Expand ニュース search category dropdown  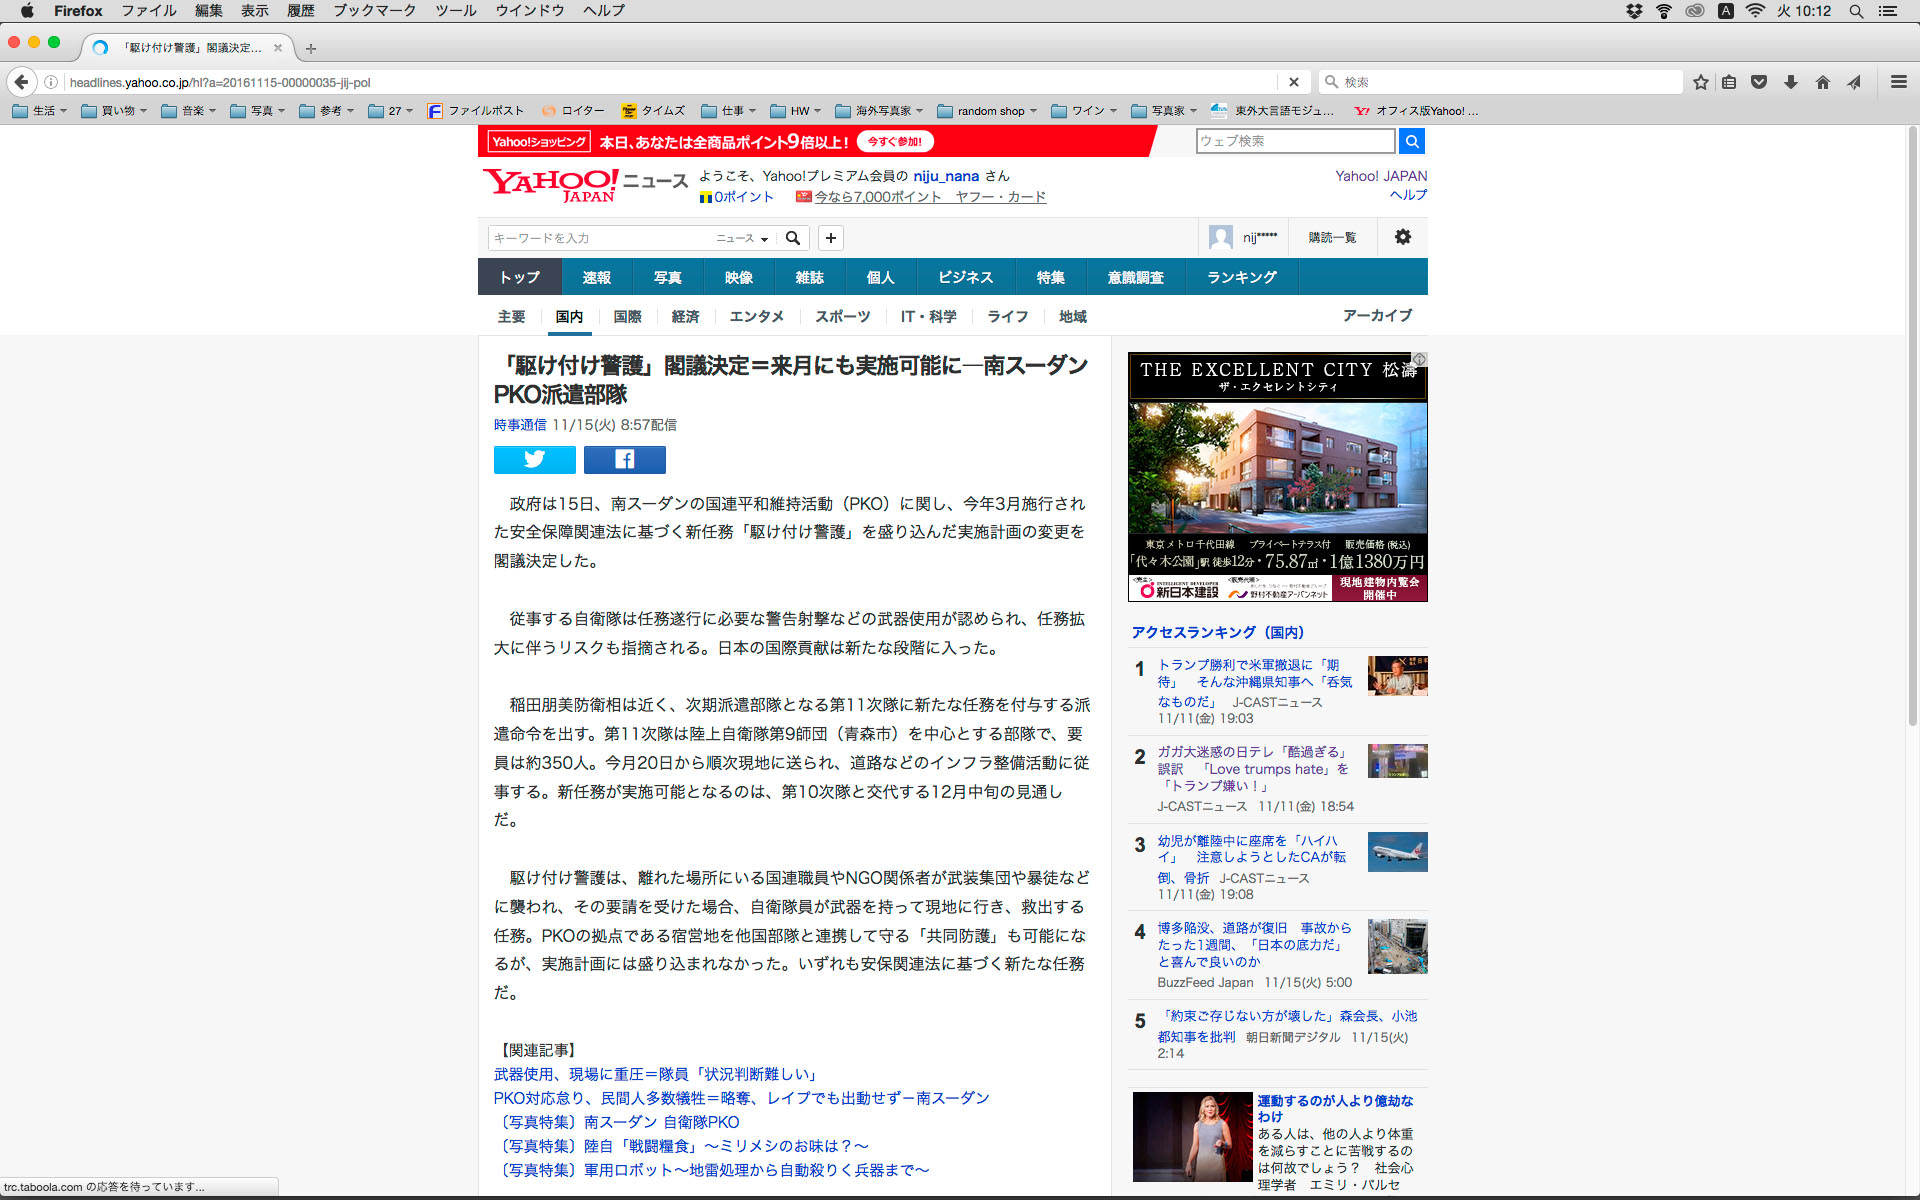tap(742, 238)
